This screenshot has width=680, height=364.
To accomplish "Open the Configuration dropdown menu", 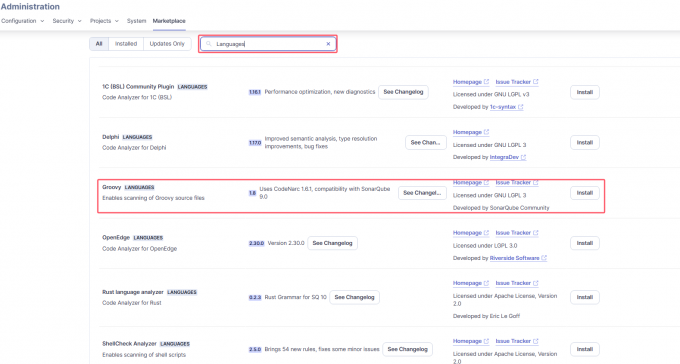I will point(23,21).
